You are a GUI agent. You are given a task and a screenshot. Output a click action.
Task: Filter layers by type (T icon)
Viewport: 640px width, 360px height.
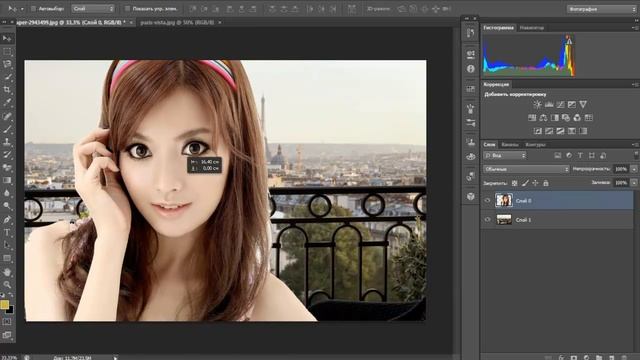(580, 156)
